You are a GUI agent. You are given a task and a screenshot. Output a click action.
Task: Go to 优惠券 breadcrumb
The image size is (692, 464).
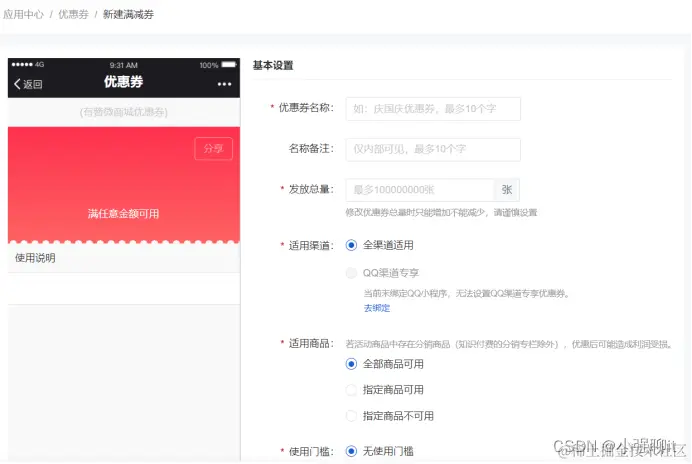point(73,14)
